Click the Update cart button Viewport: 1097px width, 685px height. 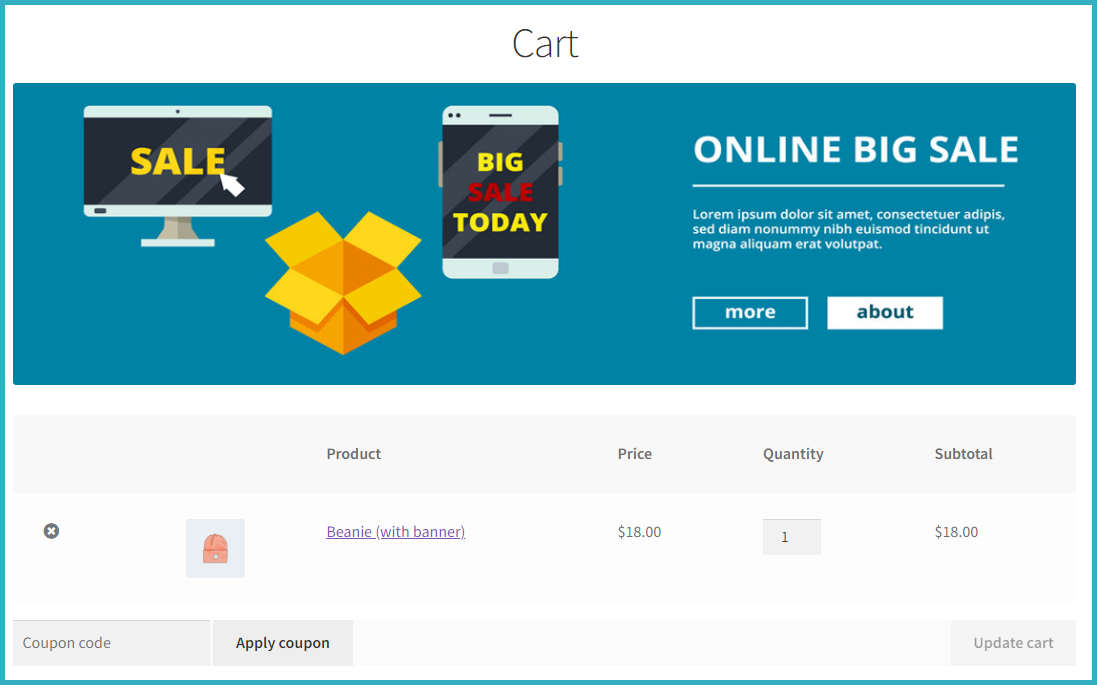pyautogui.click(x=1013, y=642)
